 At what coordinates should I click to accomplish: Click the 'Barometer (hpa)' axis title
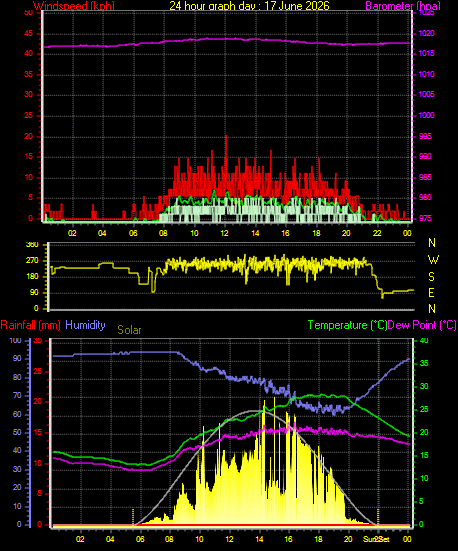point(403,6)
